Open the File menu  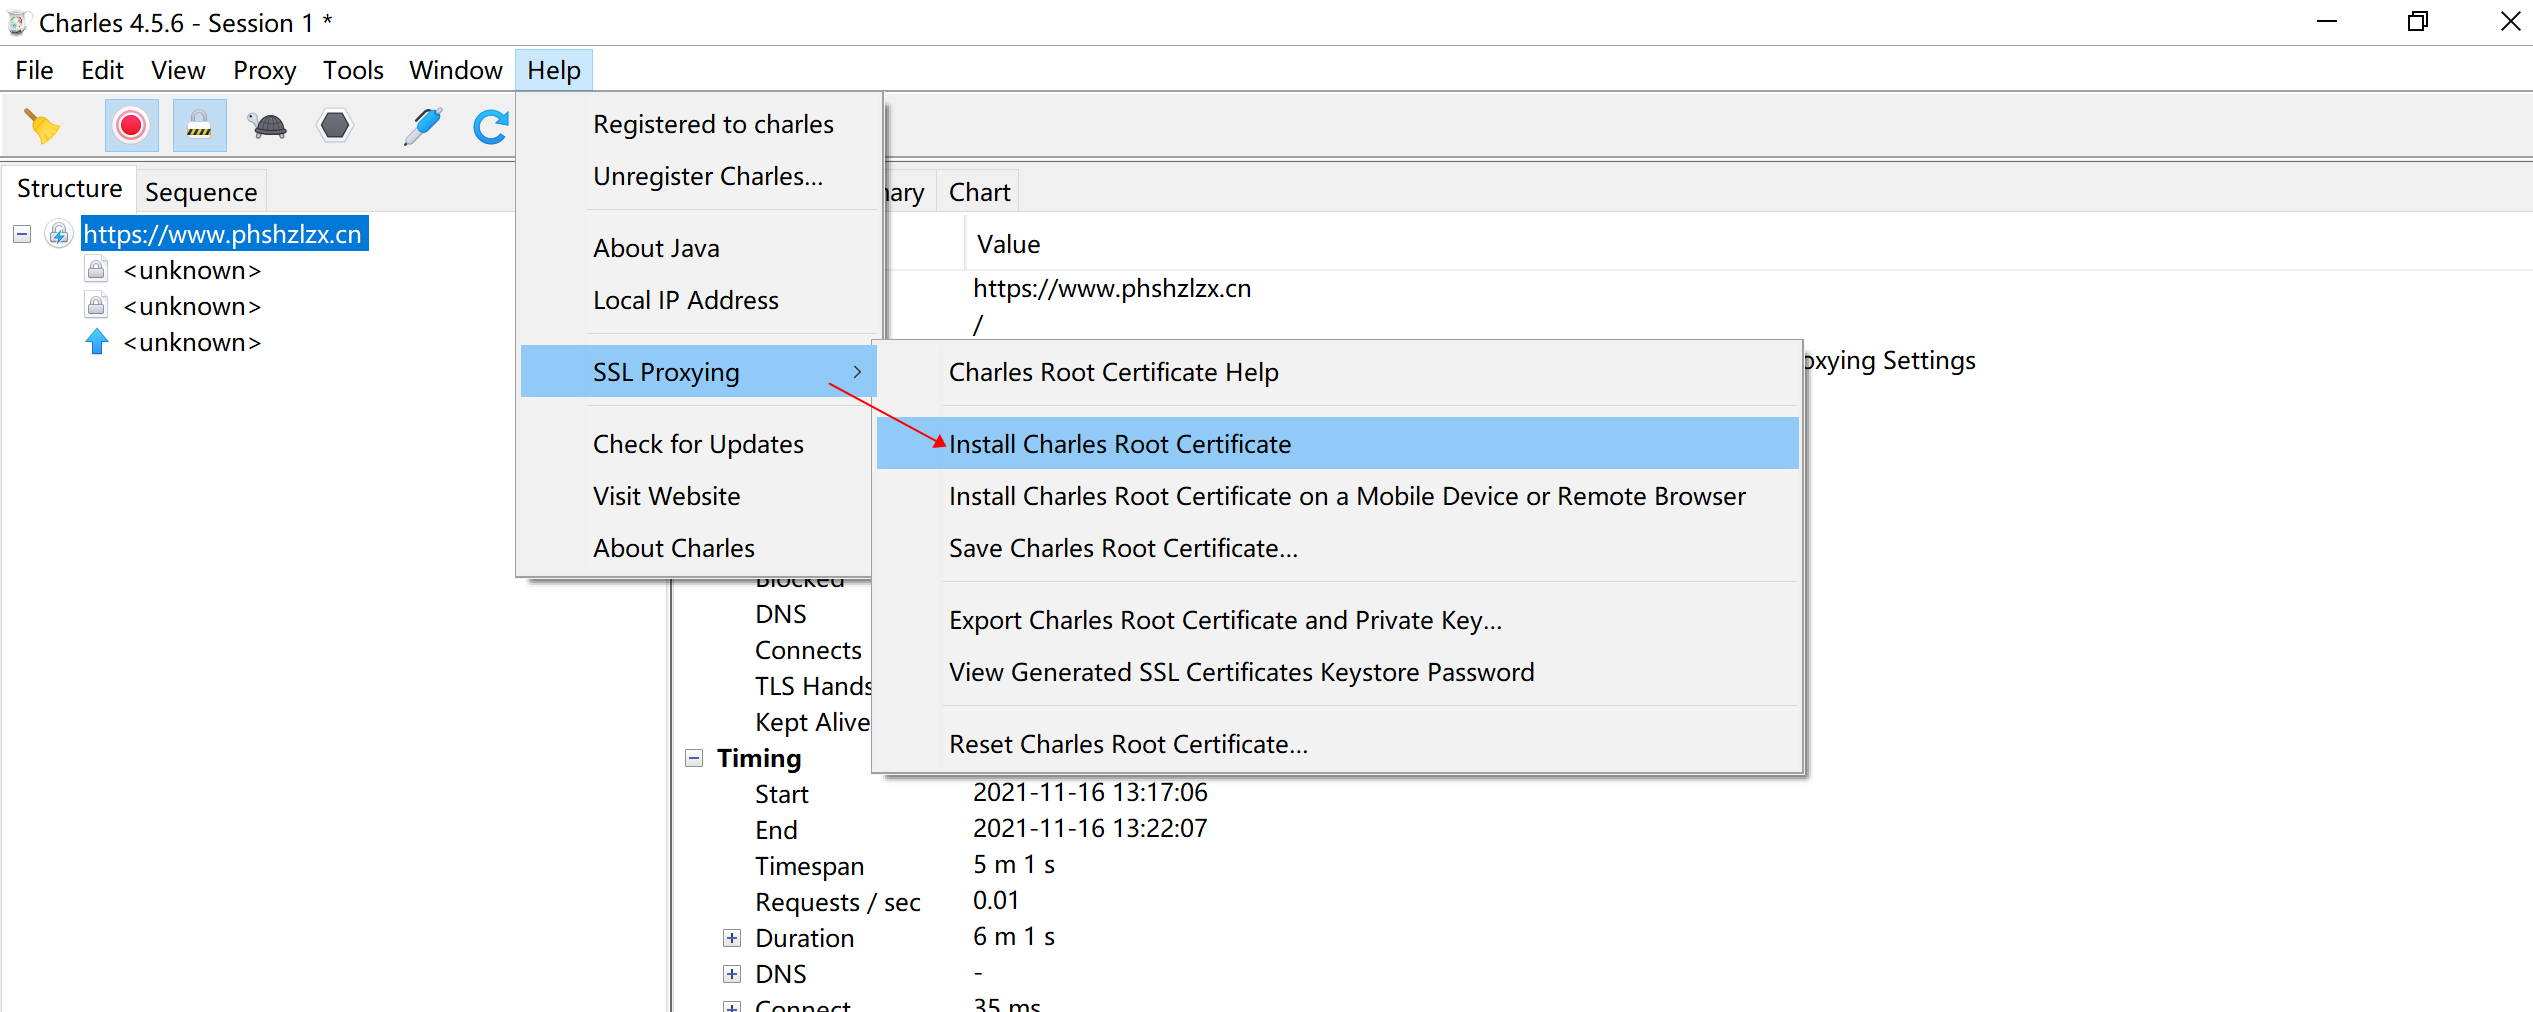click(34, 70)
